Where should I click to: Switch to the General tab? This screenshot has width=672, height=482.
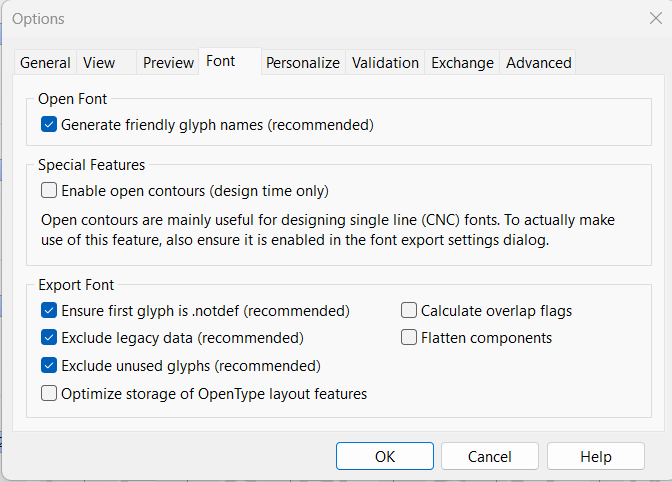pos(45,62)
